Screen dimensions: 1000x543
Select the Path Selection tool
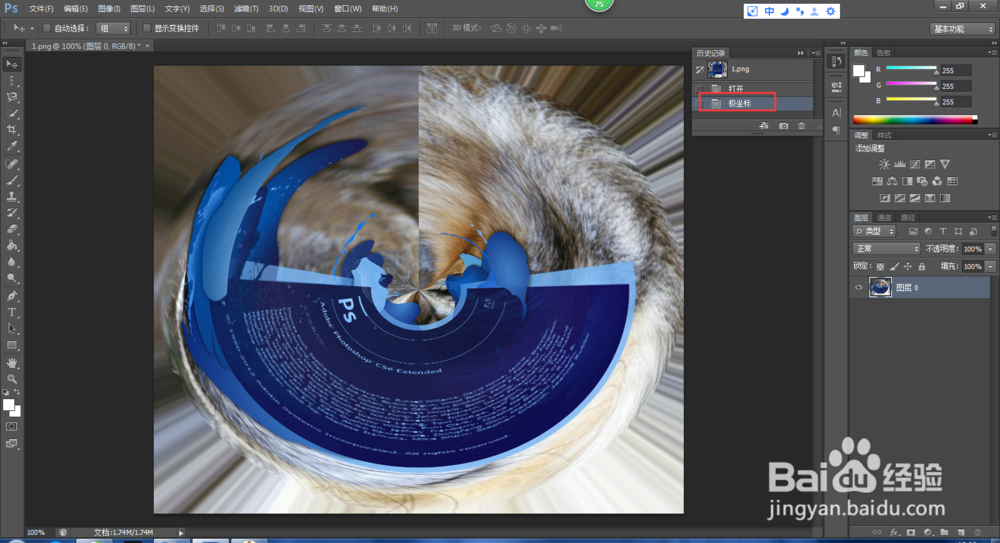[x=11, y=329]
